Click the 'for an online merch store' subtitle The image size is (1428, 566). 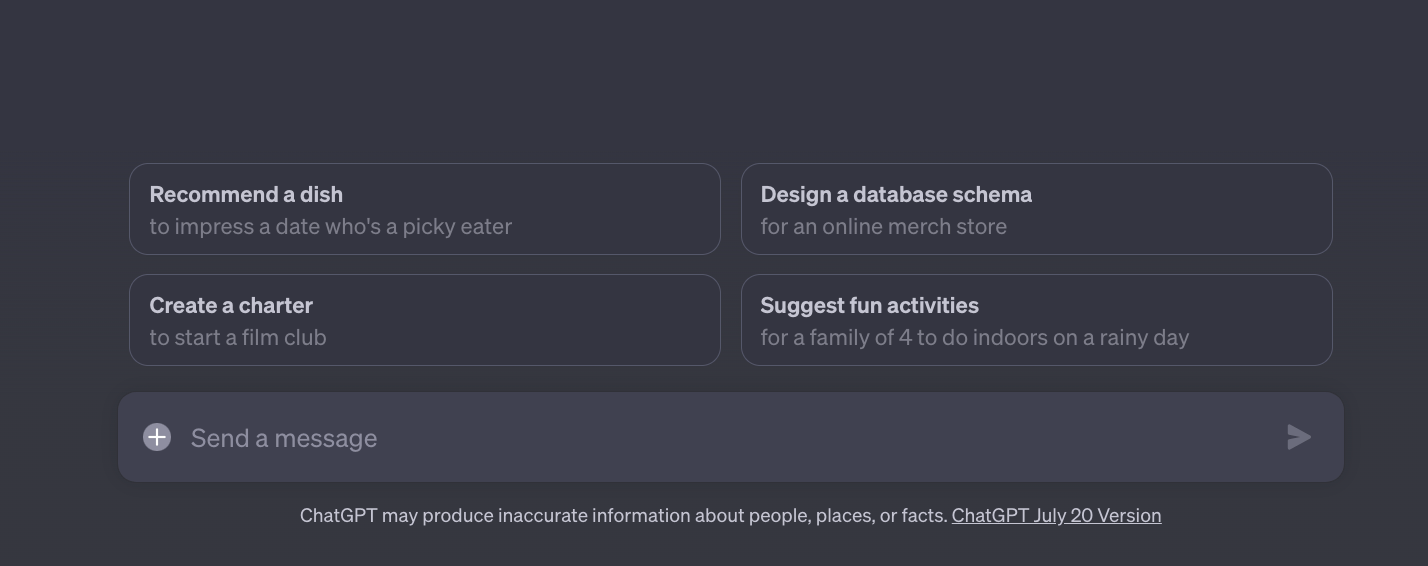pyautogui.click(x=883, y=227)
